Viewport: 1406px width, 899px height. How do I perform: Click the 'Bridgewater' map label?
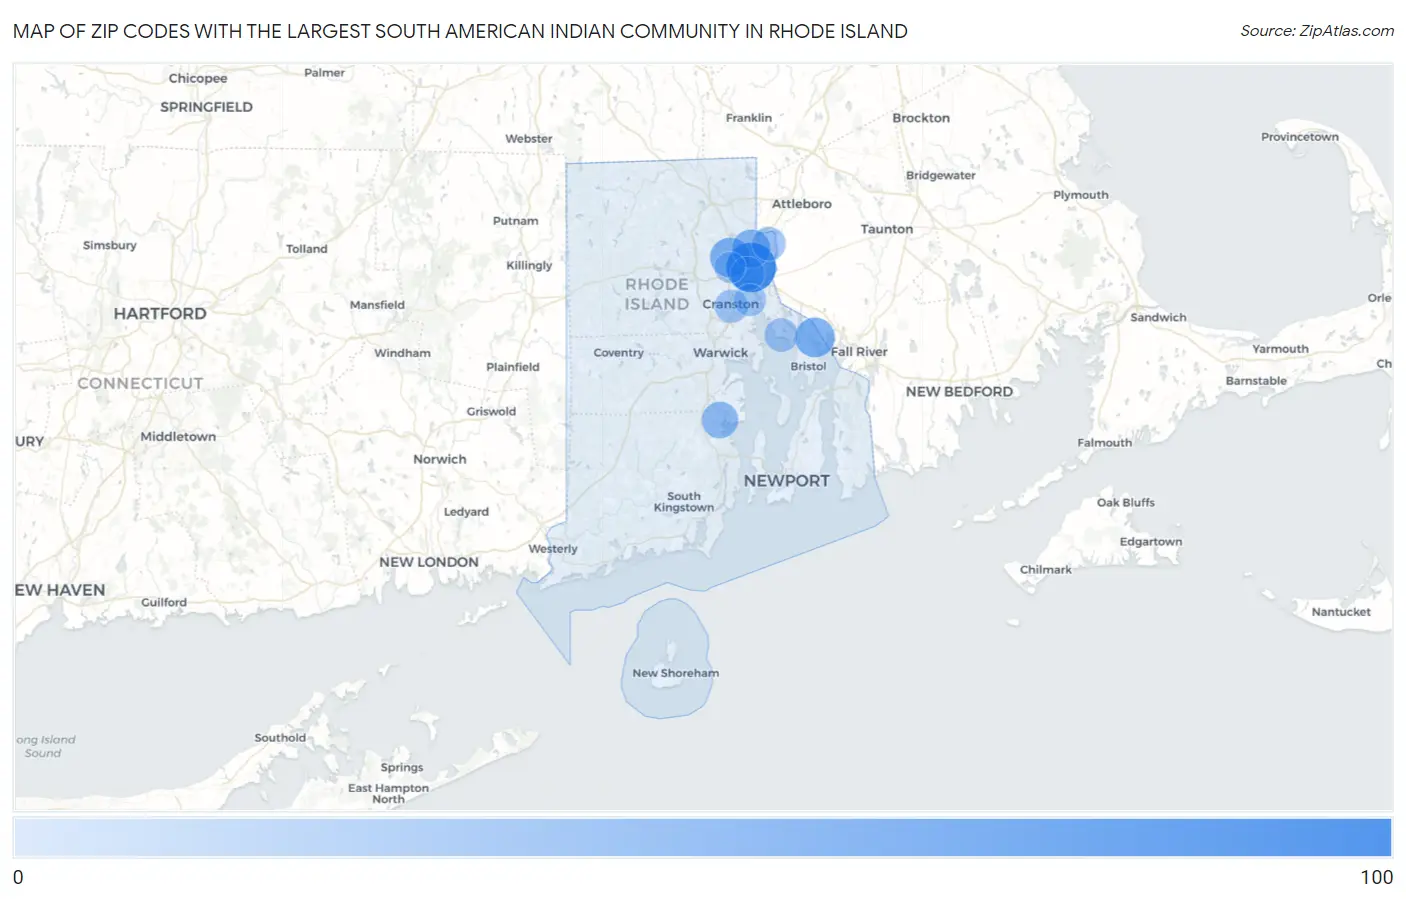pos(940,176)
